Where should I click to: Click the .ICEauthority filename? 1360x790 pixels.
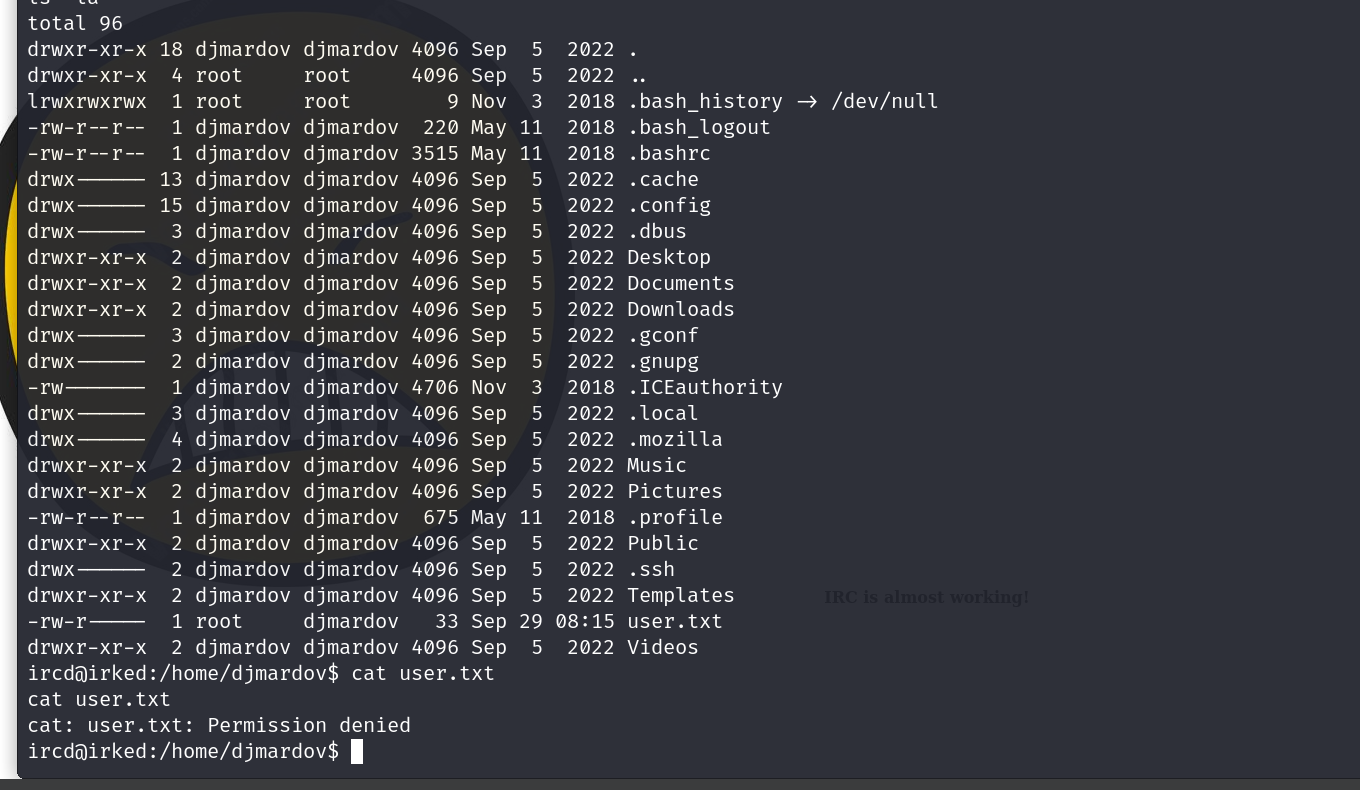pos(704,387)
